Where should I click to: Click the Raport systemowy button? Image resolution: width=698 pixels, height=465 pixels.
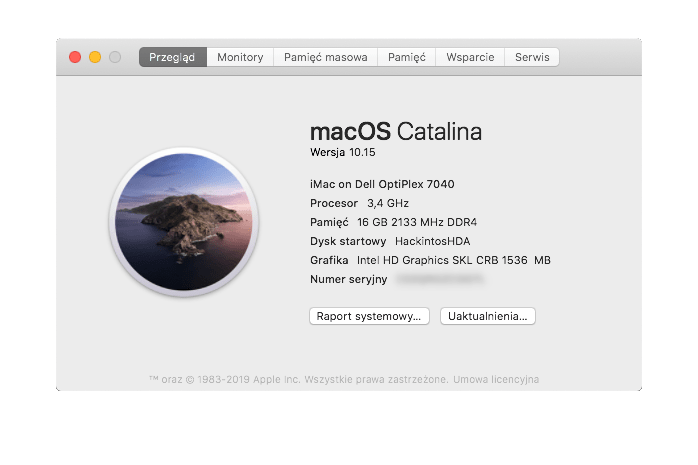(369, 316)
